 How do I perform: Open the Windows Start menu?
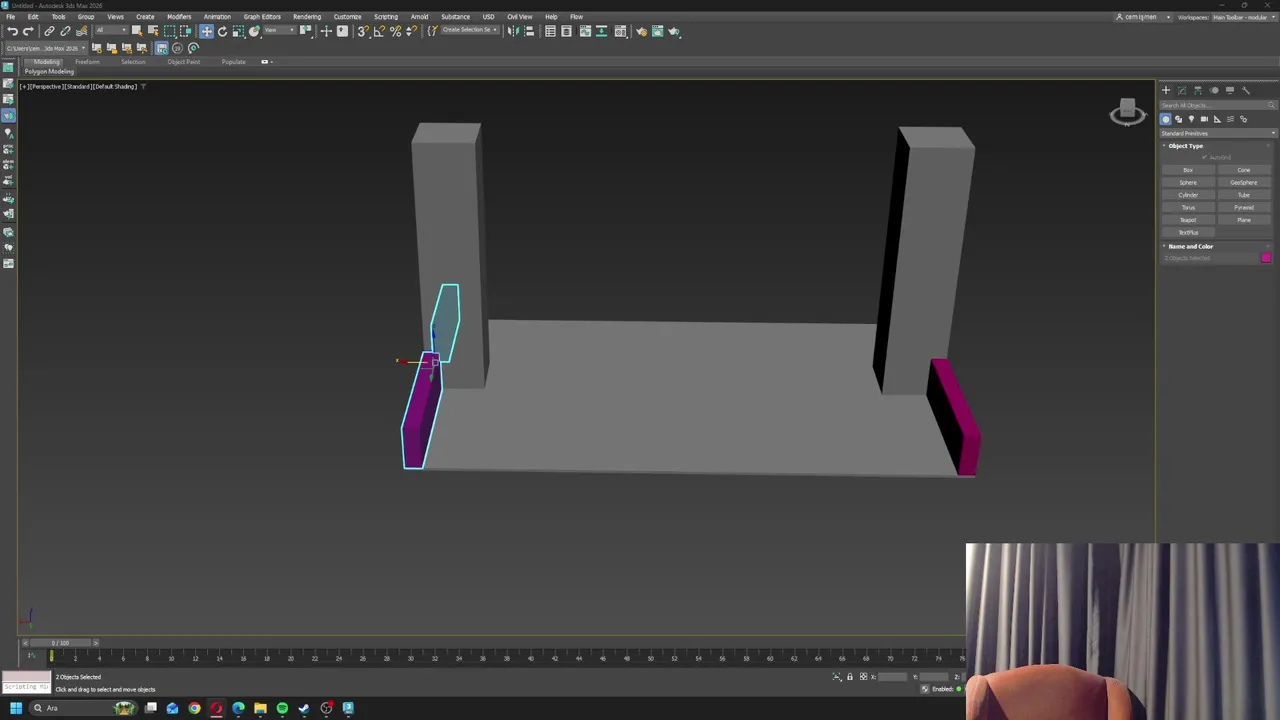[x=16, y=708]
